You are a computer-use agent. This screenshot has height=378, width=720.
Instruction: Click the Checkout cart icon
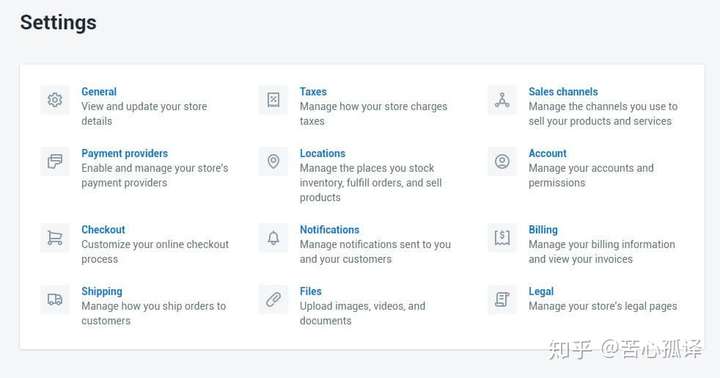pyautogui.click(x=55, y=237)
